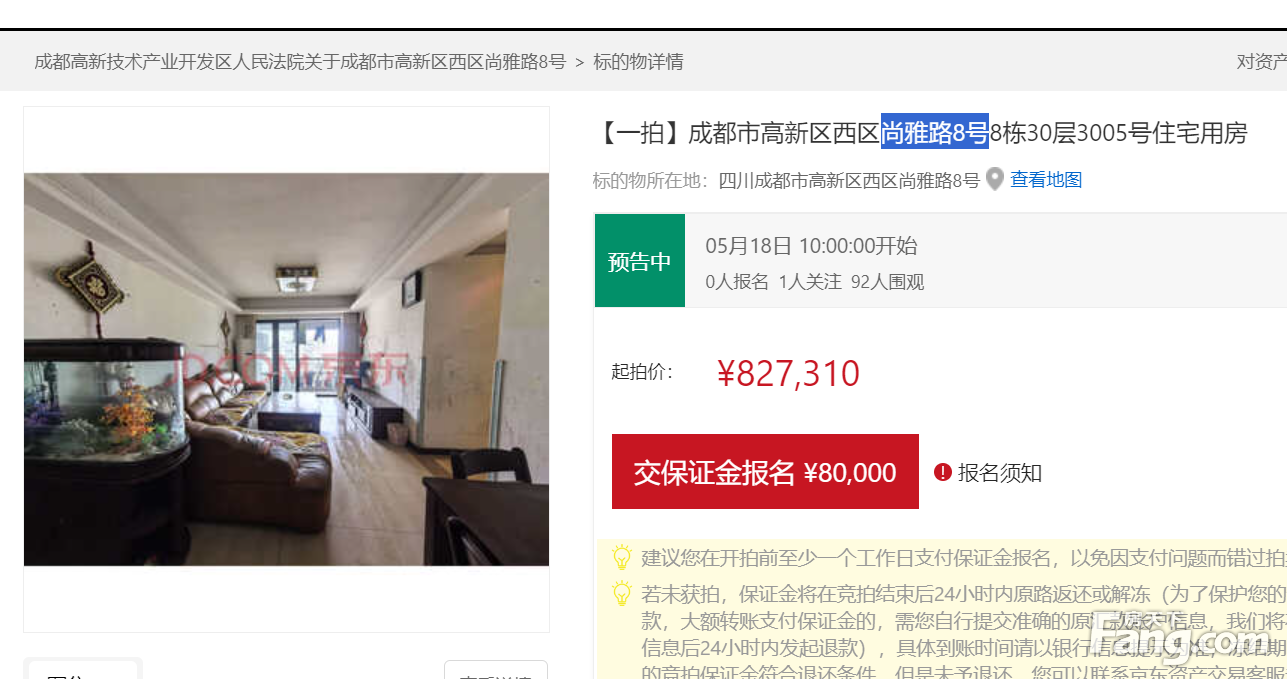The width and height of the screenshot is (1287, 679).
Task: Click the starting price ¥827,310
Action: pos(788,373)
